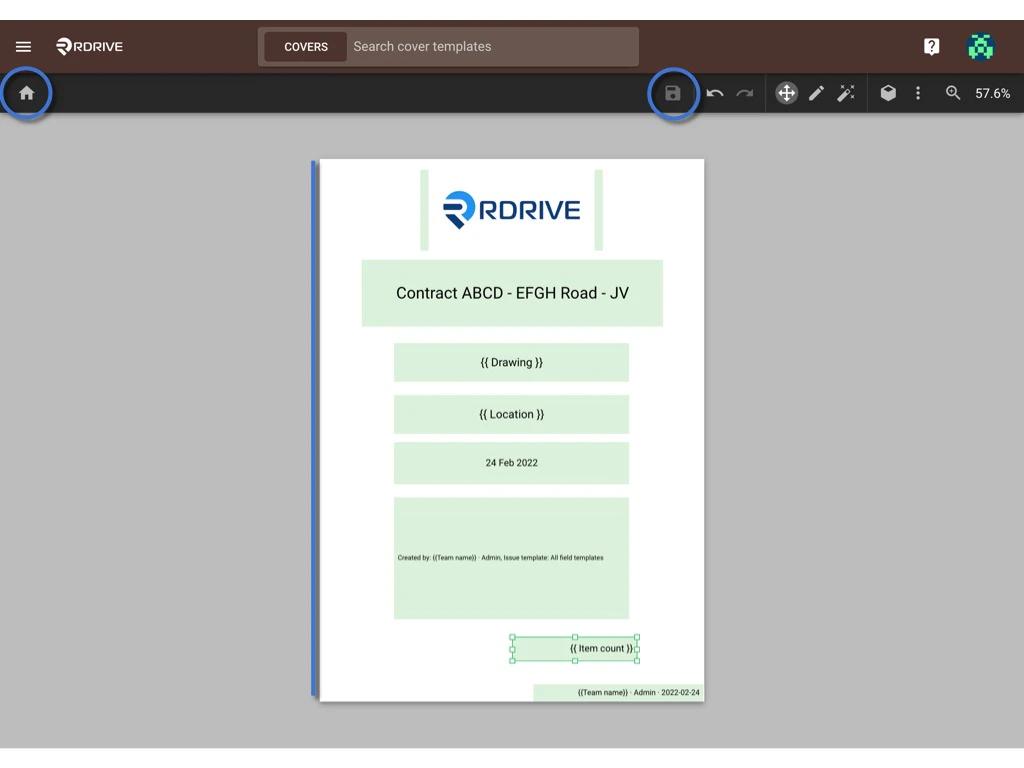
Task: Select the {{ Drawing }} placeholder field
Action: coord(511,362)
